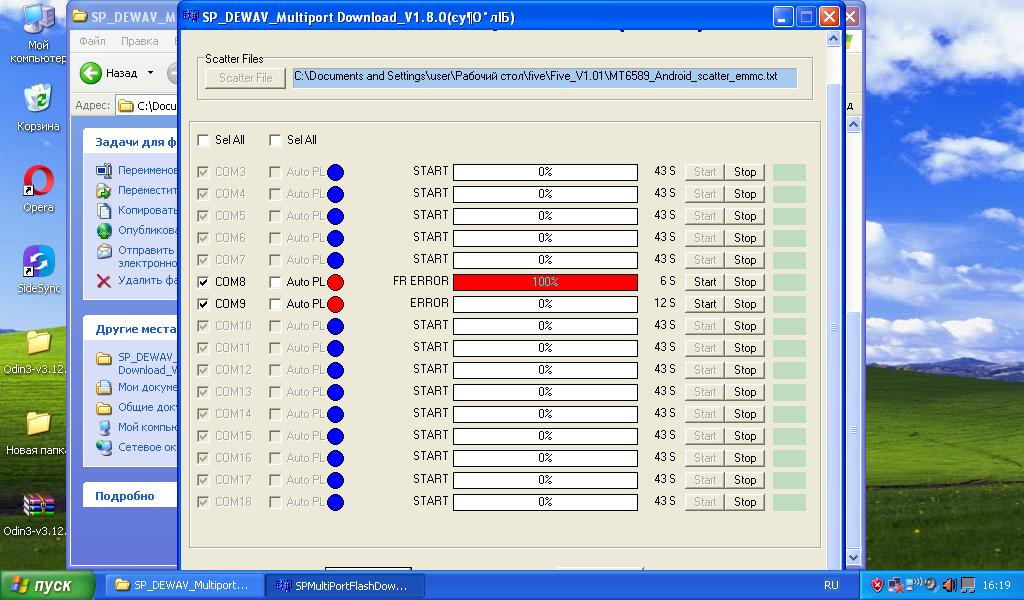Screen dimensions: 1024x600
Task: Open the пуск Start menu button
Action: (x=48, y=585)
